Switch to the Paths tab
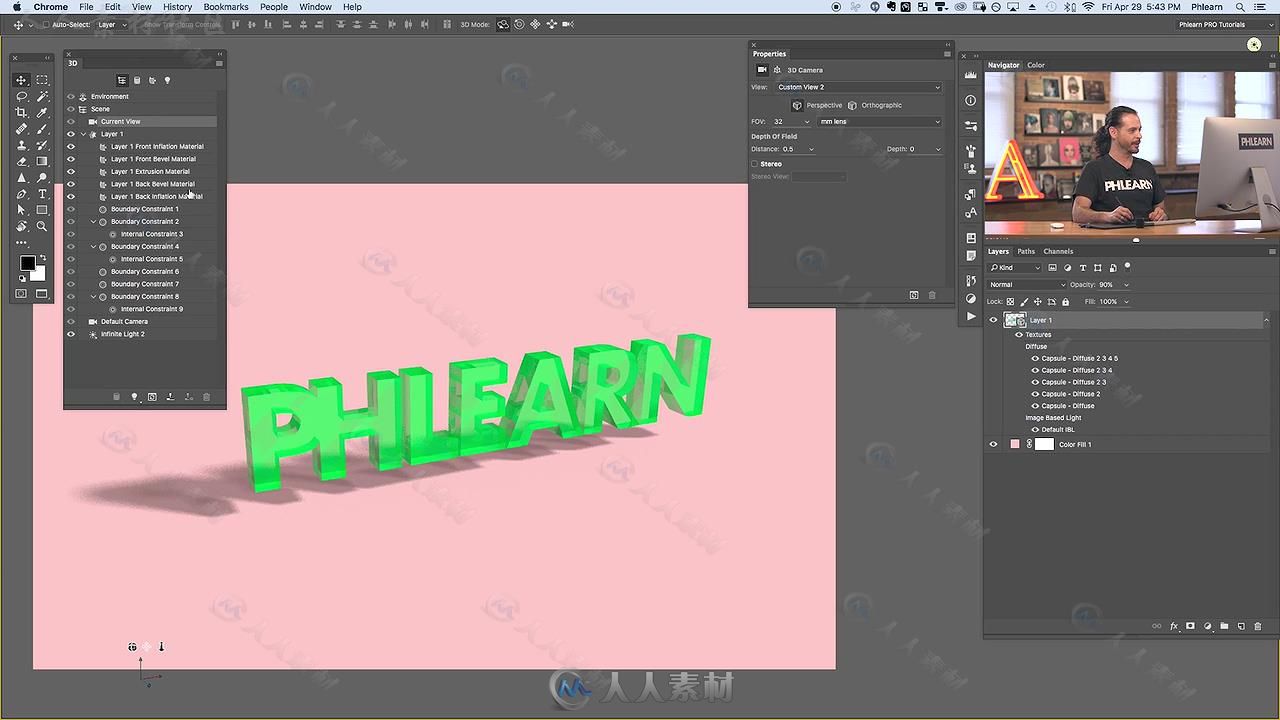 click(x=1026, y=252)
